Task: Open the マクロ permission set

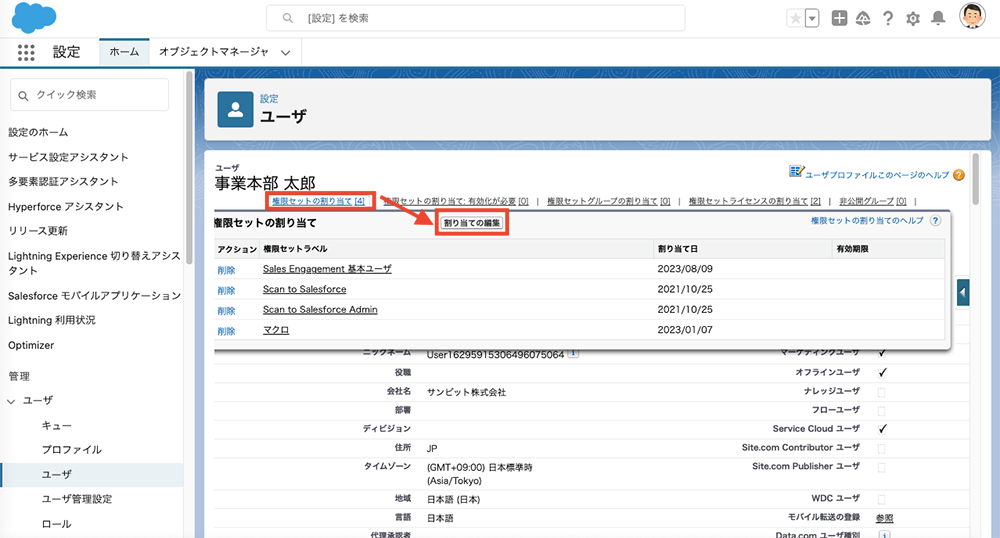Action: tap(276, 330)
